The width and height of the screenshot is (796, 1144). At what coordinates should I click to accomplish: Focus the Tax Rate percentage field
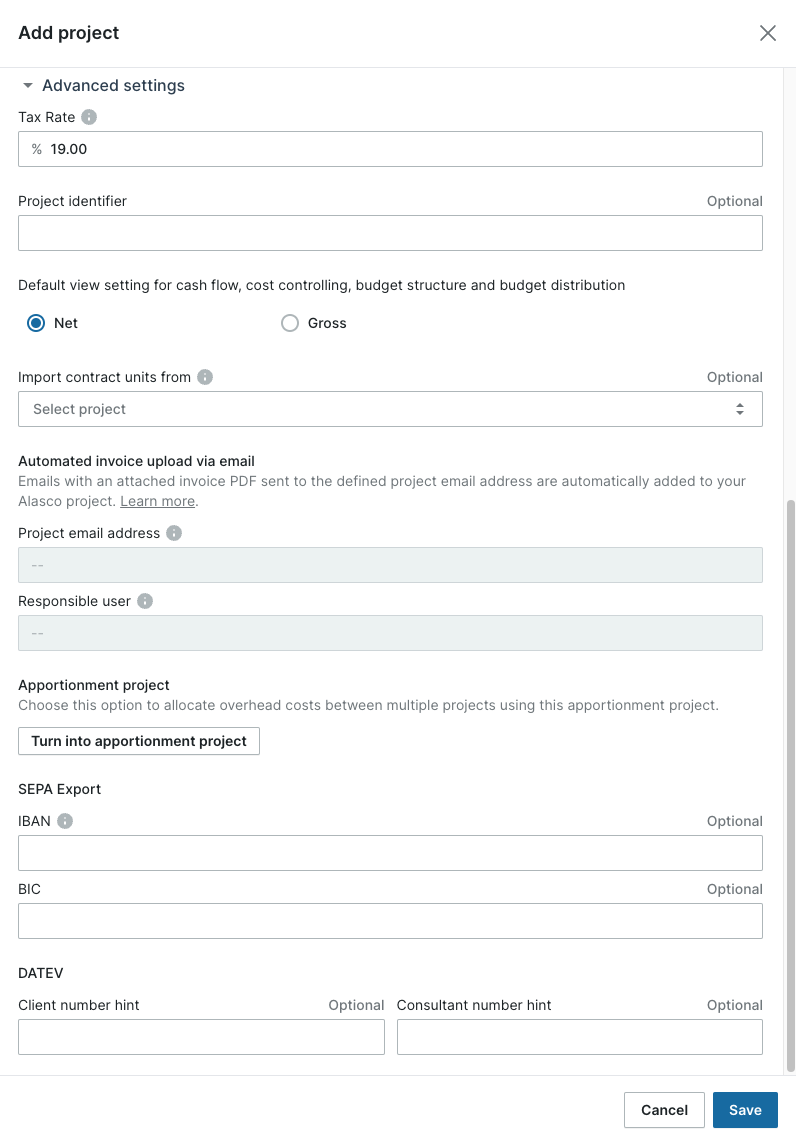pyautogui.click(x=390, y=149)
